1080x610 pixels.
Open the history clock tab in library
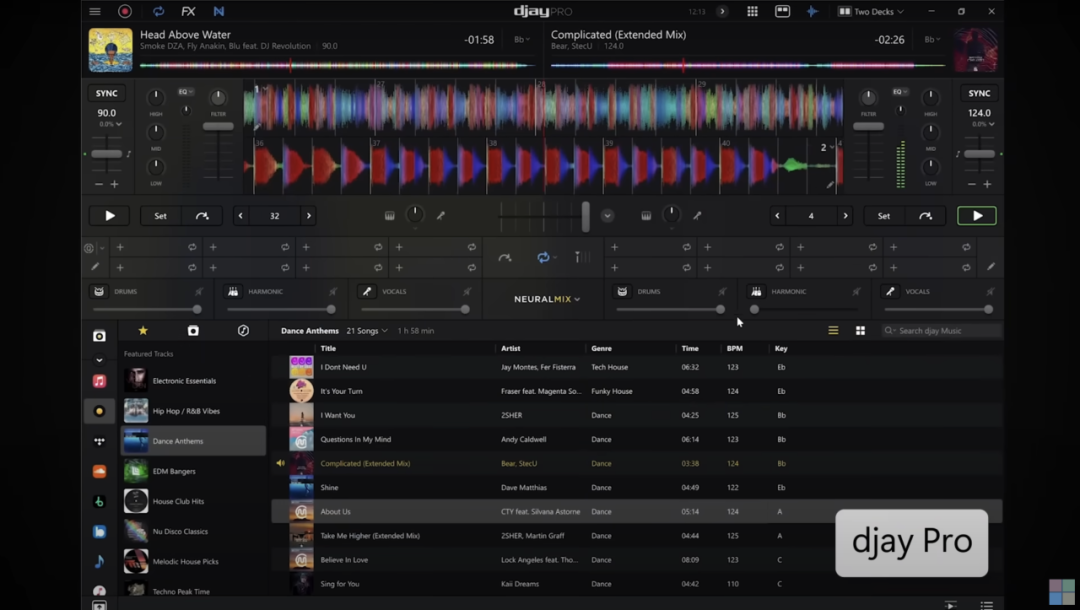click(x=243, y=330)
